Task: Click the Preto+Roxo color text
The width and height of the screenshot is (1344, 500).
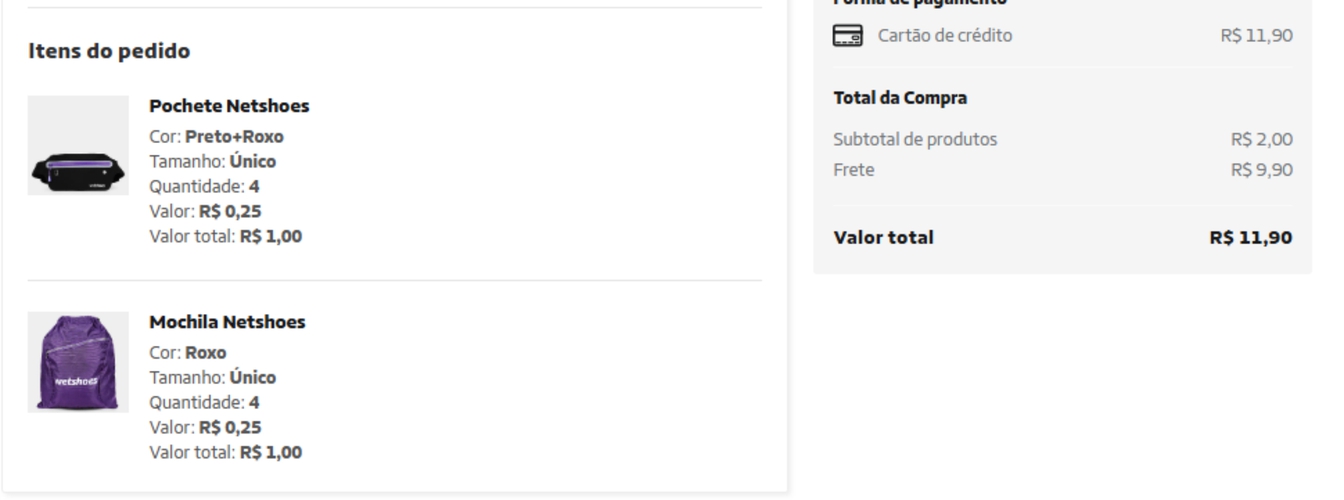Action: pyautogui.click(x=234, y=137)
